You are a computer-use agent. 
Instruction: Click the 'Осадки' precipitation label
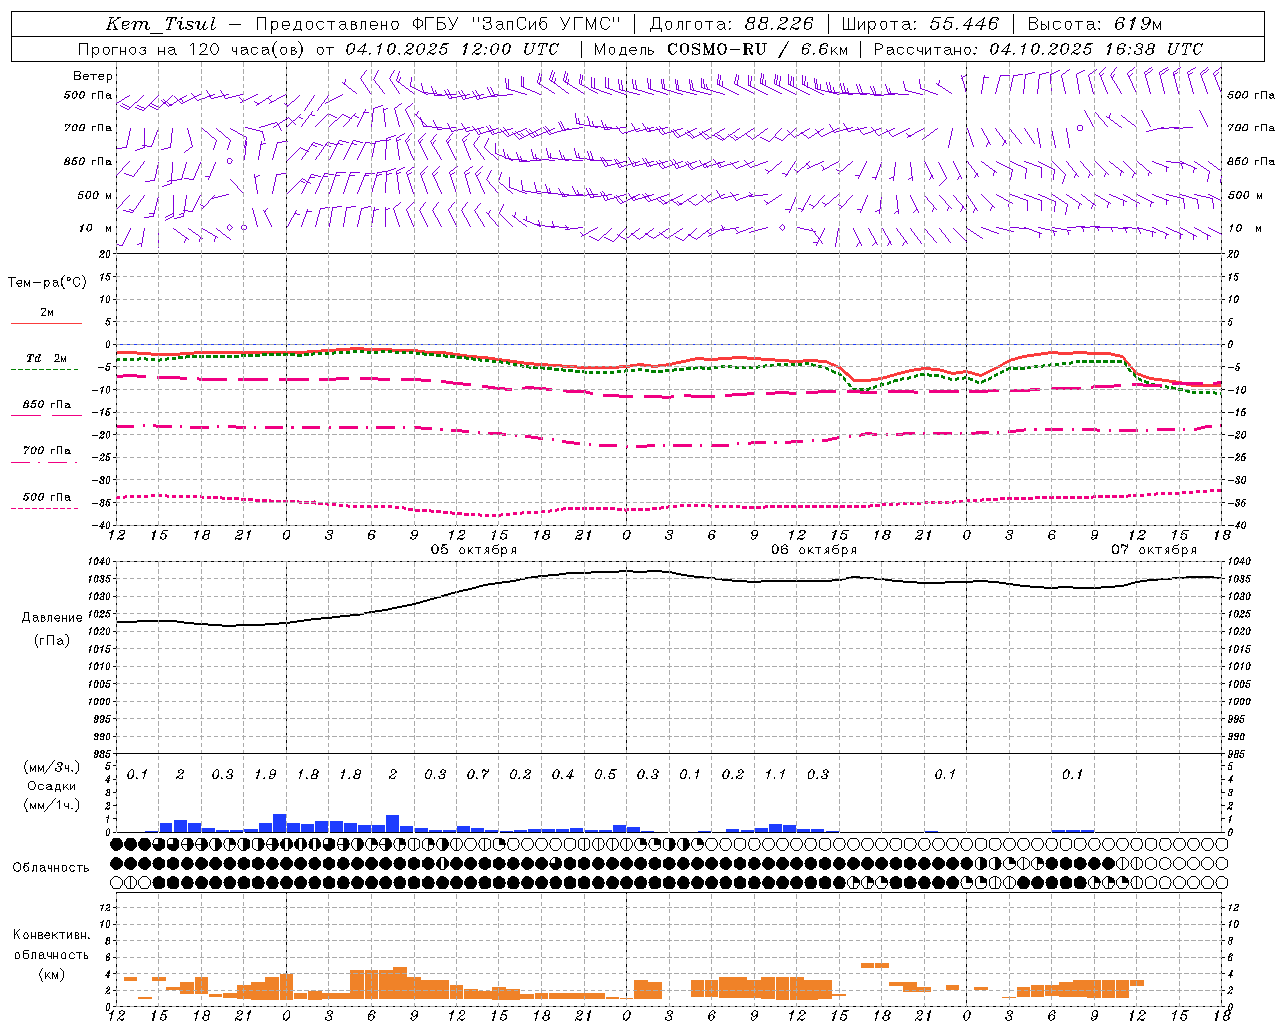point(52,786)
